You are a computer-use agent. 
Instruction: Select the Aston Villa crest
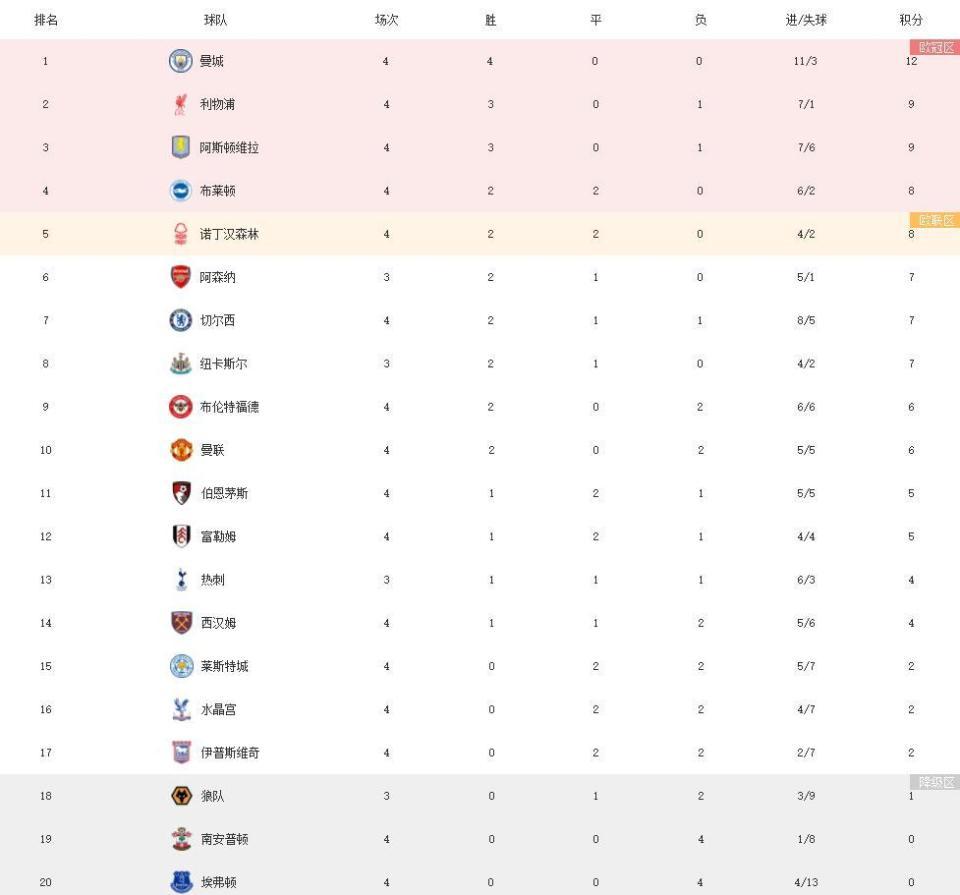[x=181, y=148]
